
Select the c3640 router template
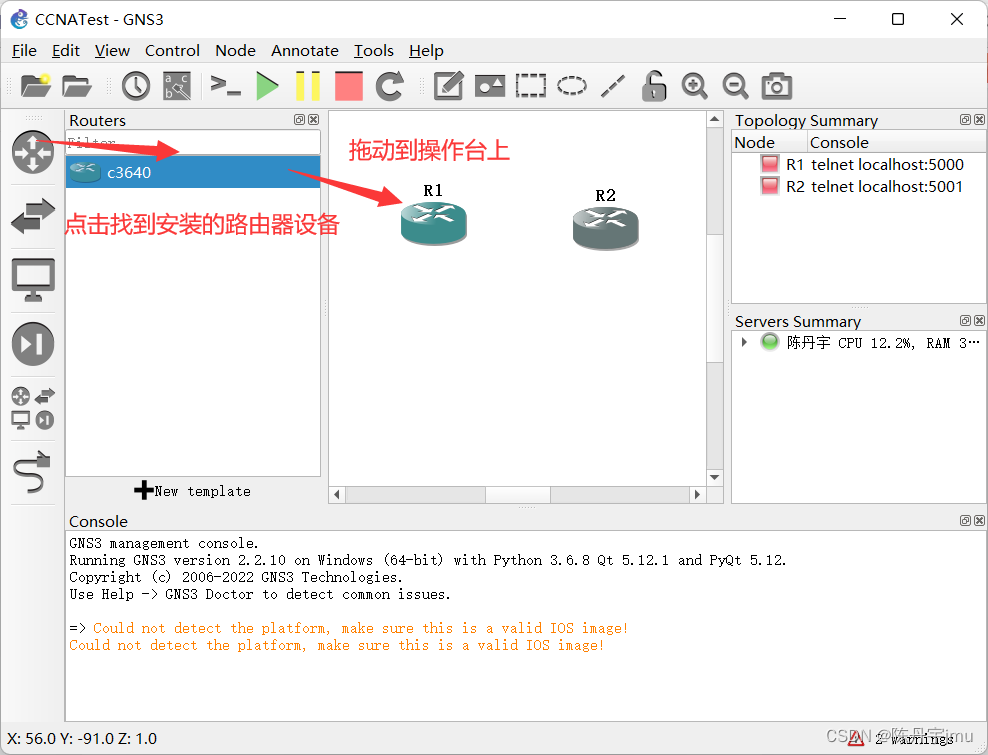coord(193,172)
